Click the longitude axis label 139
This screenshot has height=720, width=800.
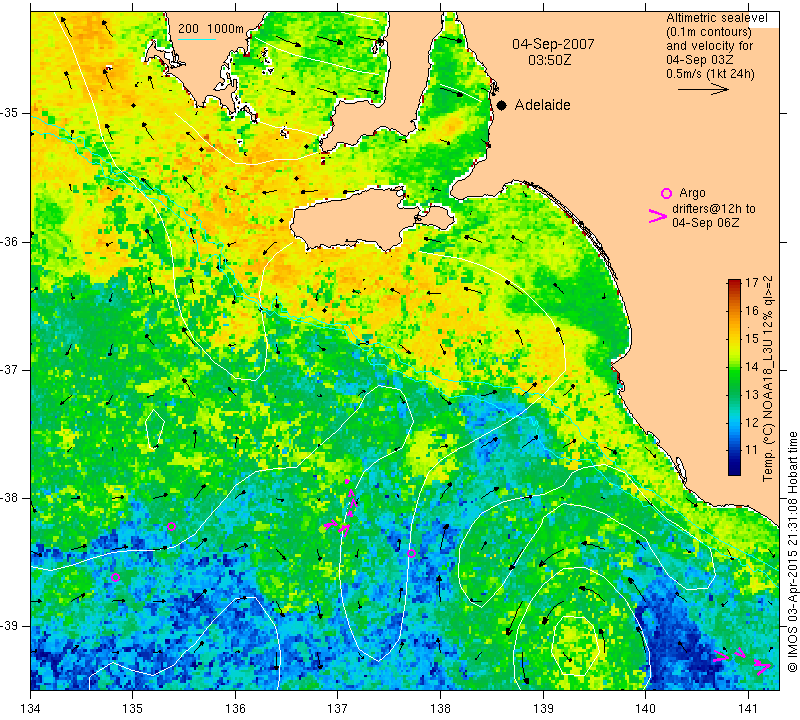point(543,709)
